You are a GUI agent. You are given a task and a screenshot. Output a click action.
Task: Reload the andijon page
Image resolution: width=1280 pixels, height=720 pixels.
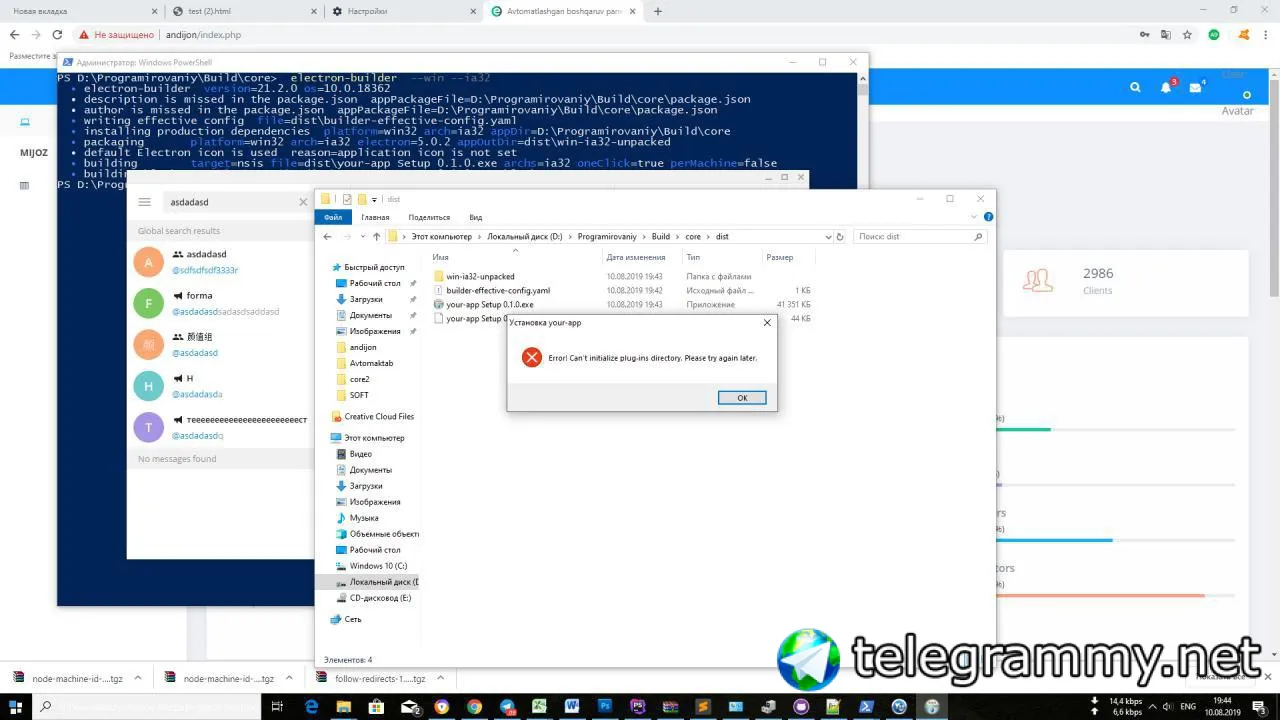click(x=57, y=35)
